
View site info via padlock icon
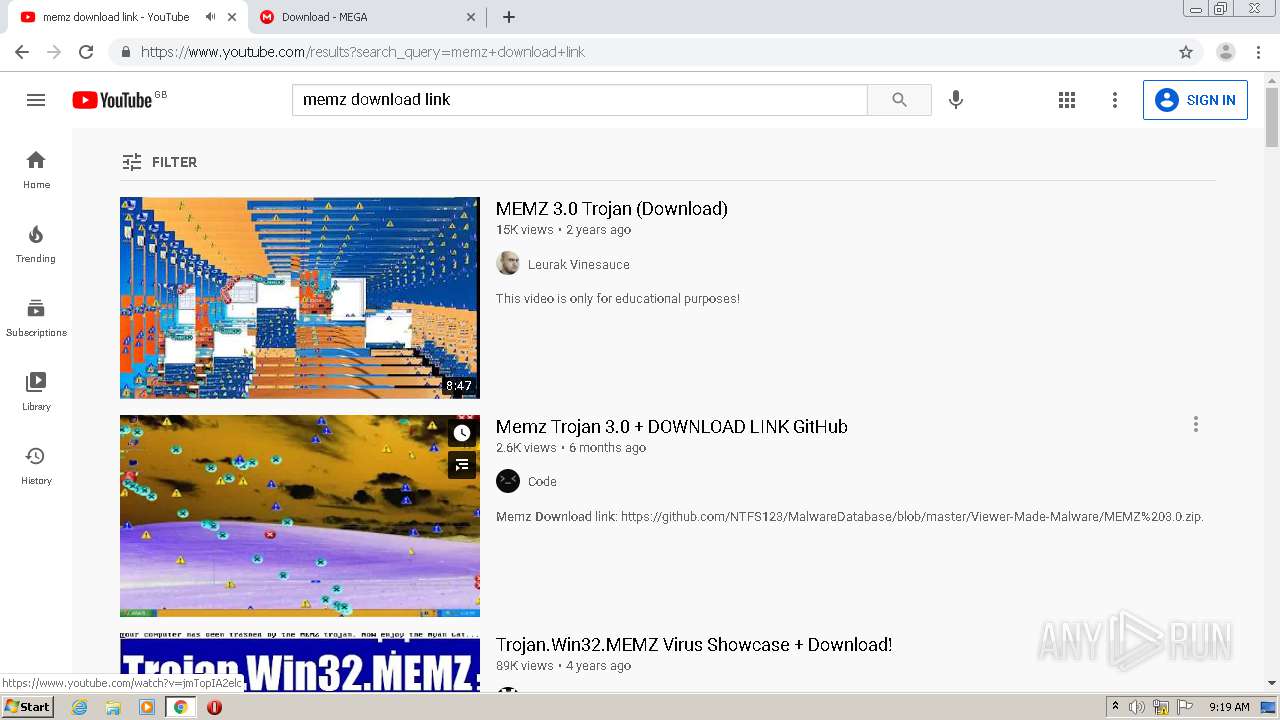pos(125,52)
